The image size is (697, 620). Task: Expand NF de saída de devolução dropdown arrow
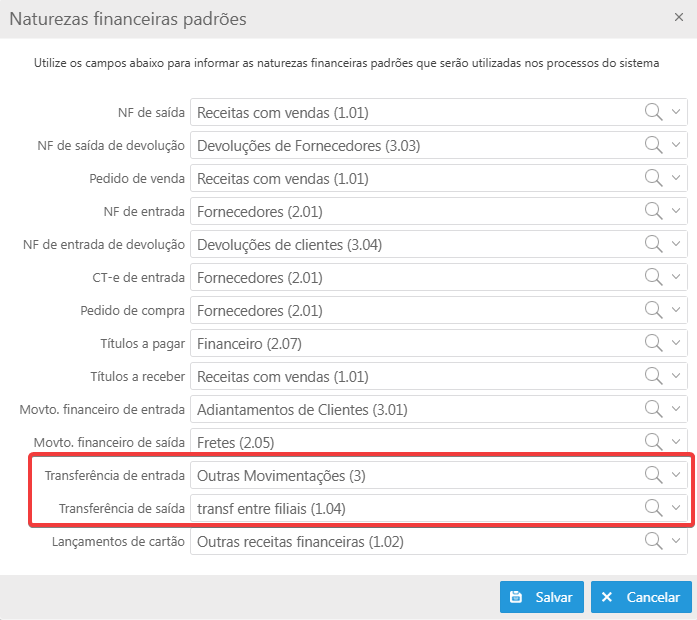[x=677, y=145]
